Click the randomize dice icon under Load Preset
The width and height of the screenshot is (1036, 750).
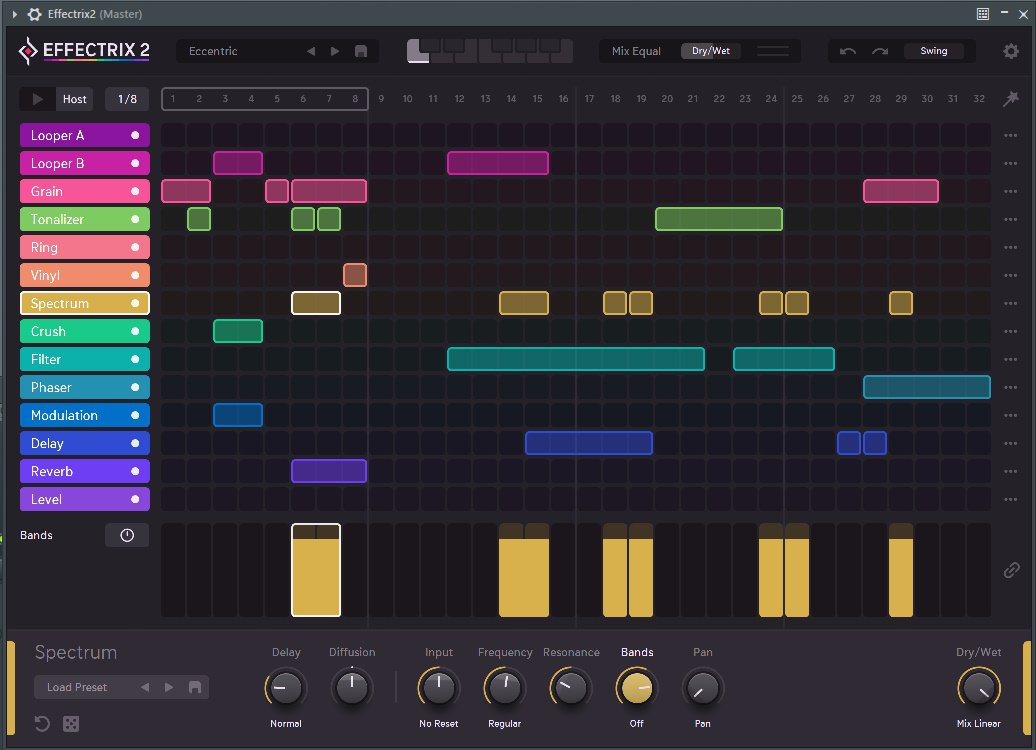71,724
